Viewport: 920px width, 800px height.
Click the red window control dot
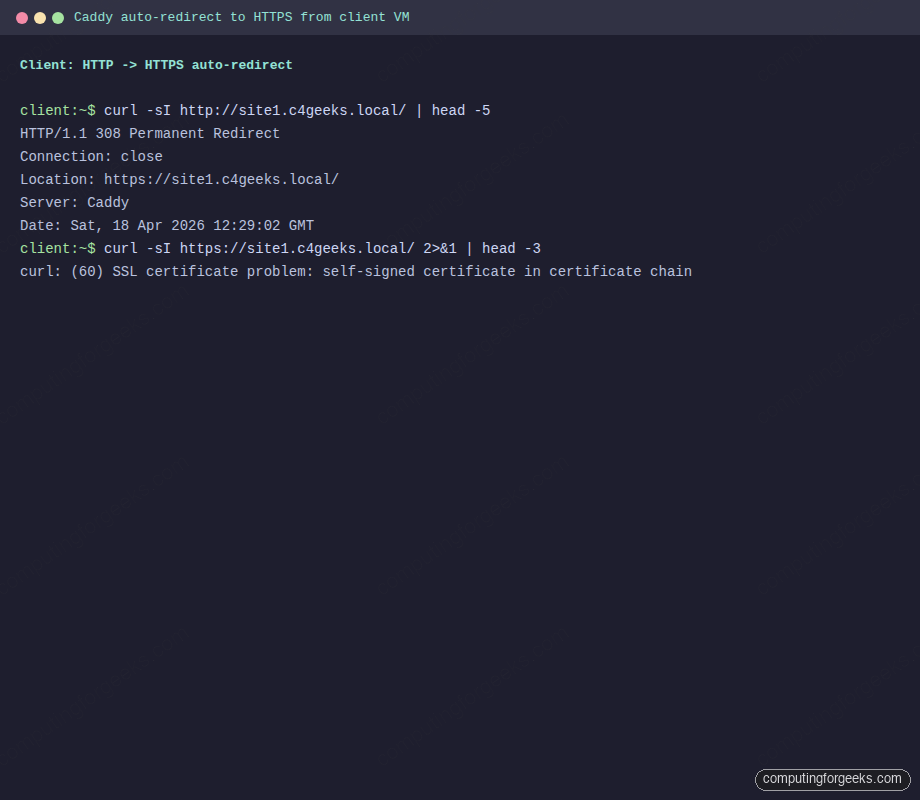21,17
